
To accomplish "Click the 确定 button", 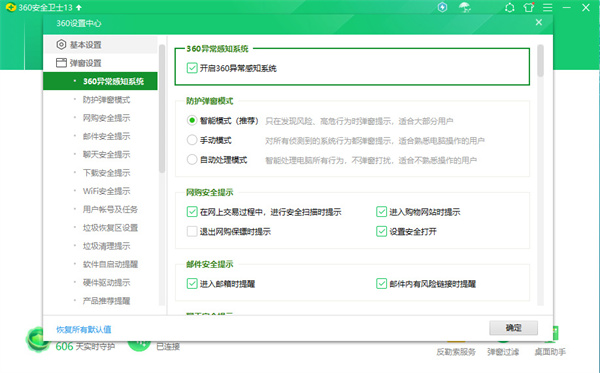I will [x=513, y=328].
